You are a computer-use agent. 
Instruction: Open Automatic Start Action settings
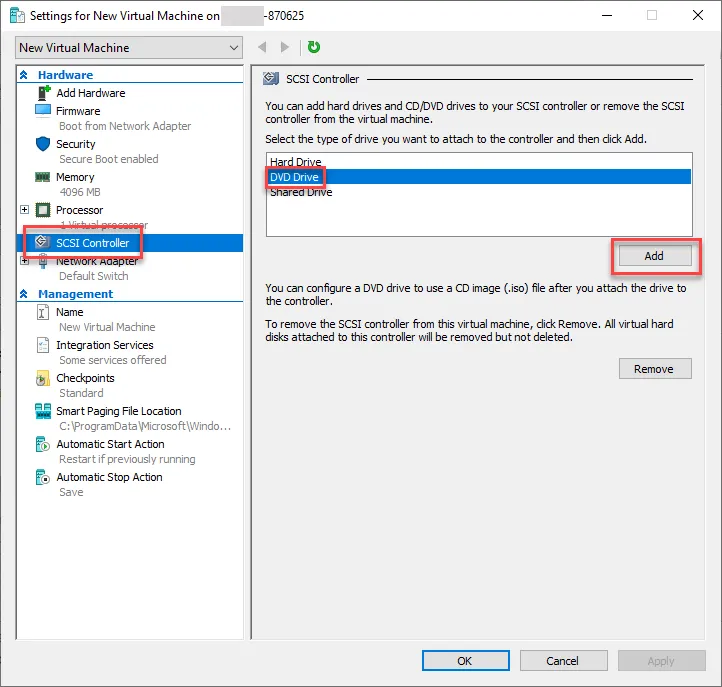tap(110, 444)
